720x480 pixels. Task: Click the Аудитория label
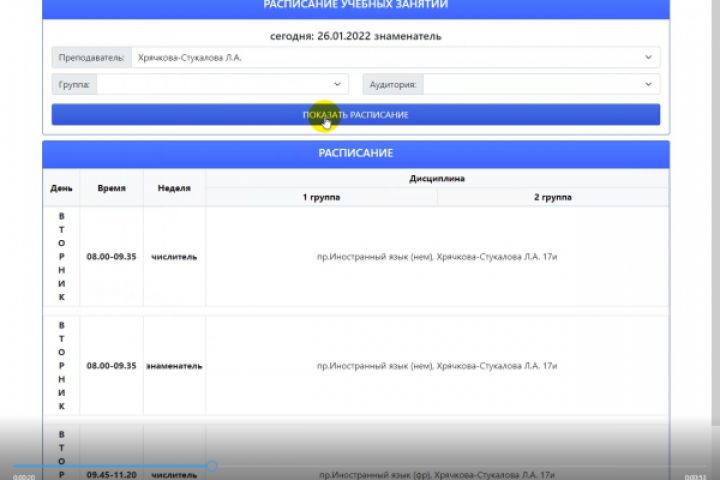point(393,84)
